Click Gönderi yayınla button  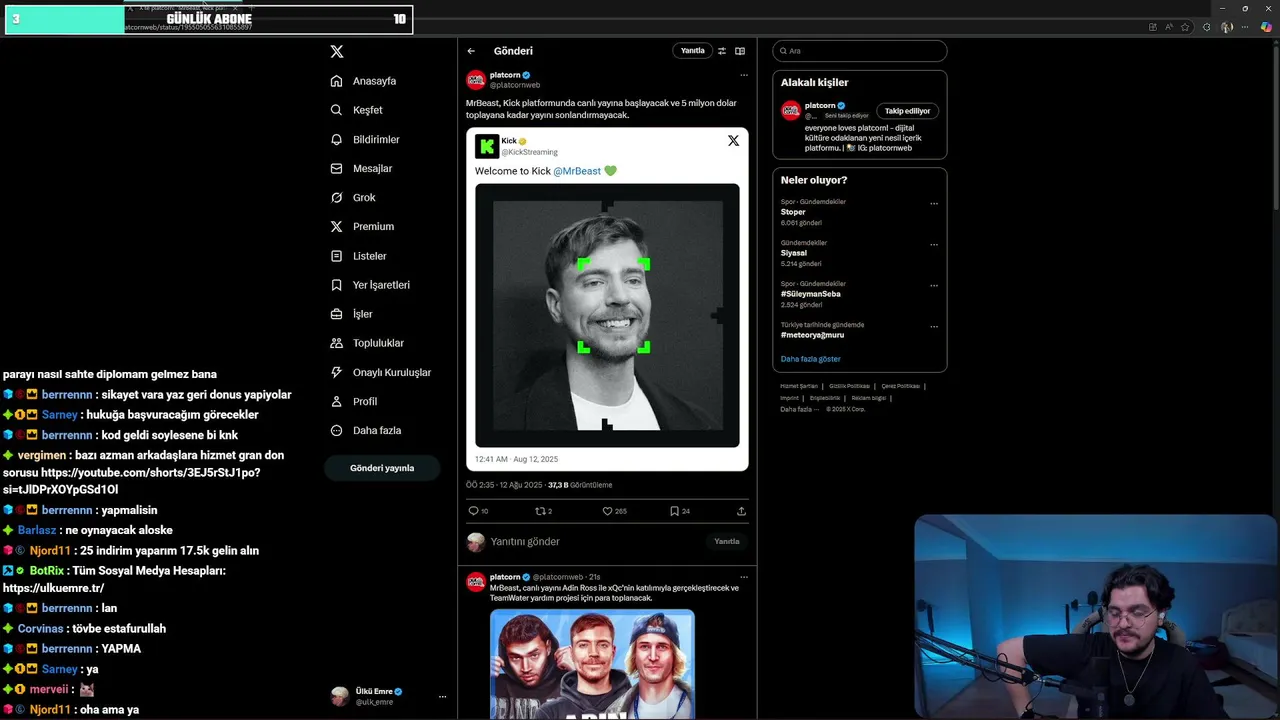point(382,468)
